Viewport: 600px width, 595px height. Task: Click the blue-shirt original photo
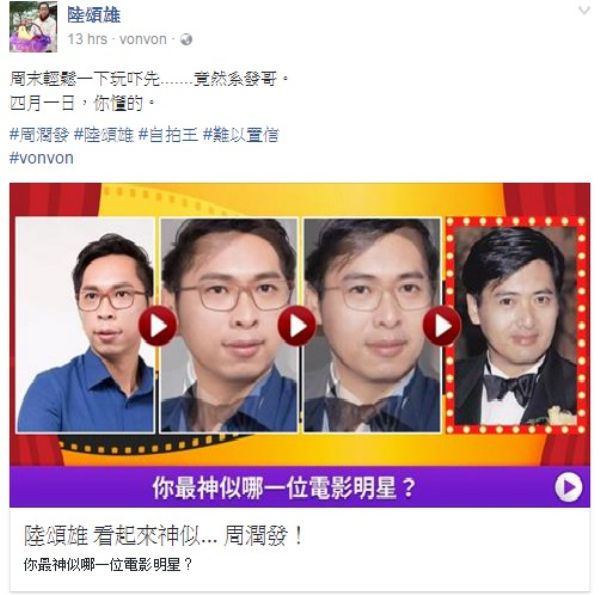point(85,325)
